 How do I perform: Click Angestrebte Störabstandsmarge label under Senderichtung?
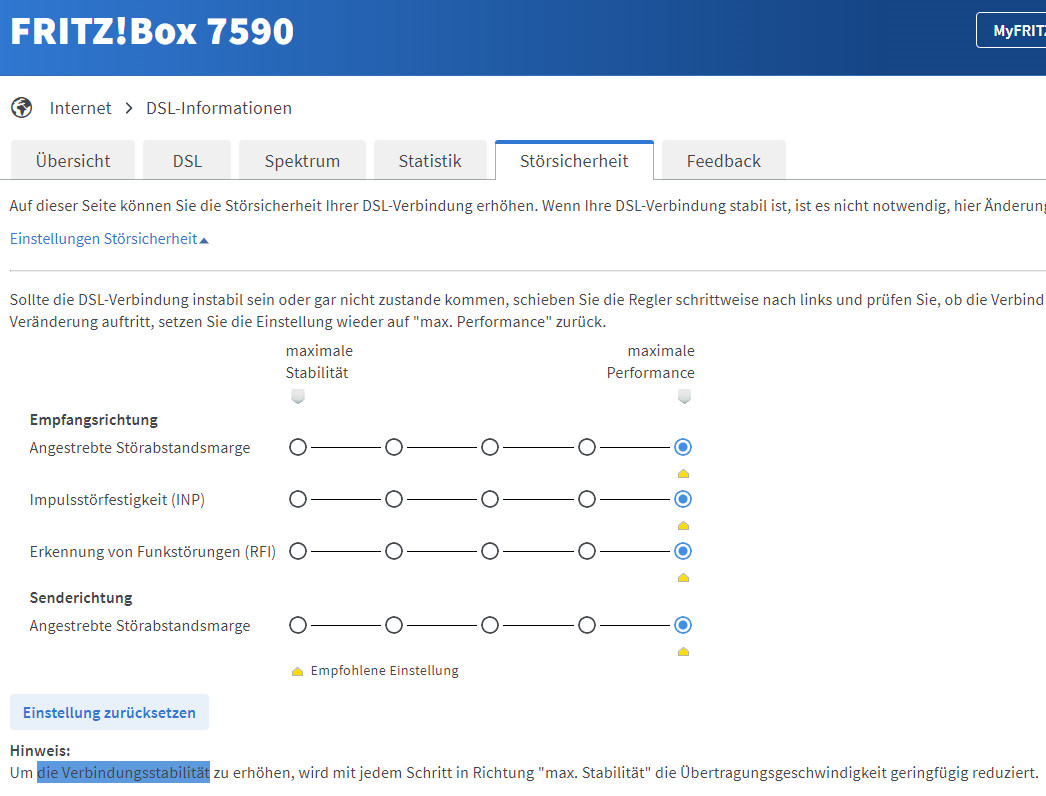pos(140,626)
